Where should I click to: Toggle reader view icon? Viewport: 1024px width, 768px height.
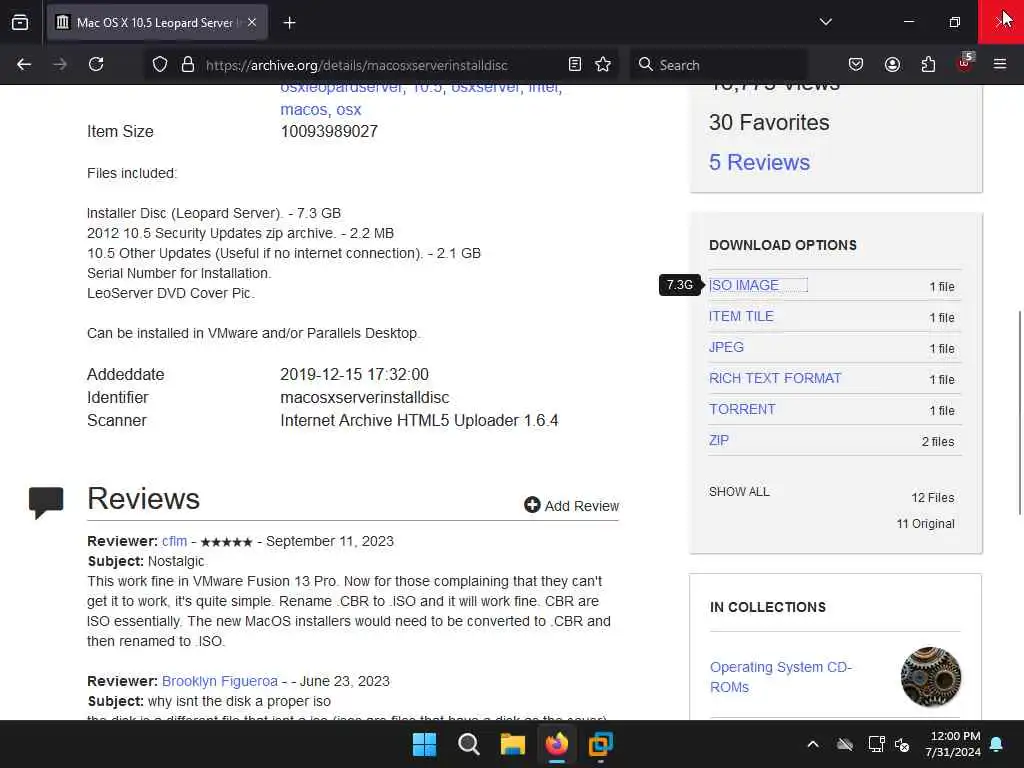[x=575, y=64]
